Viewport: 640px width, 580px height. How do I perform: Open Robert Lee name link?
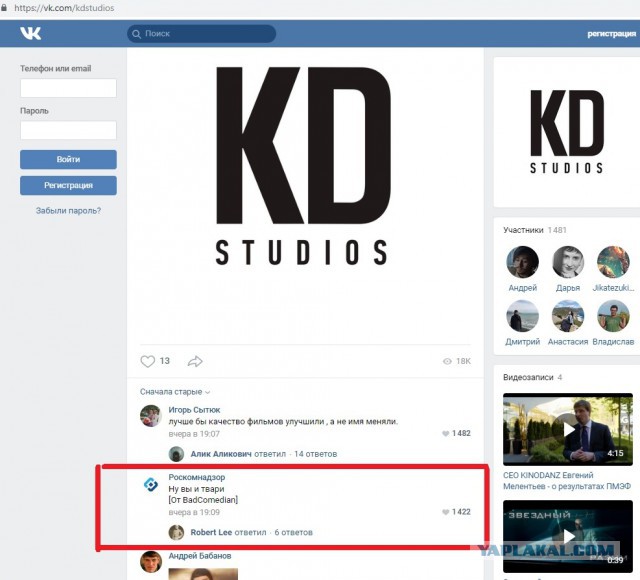click(x=211, y=532)
